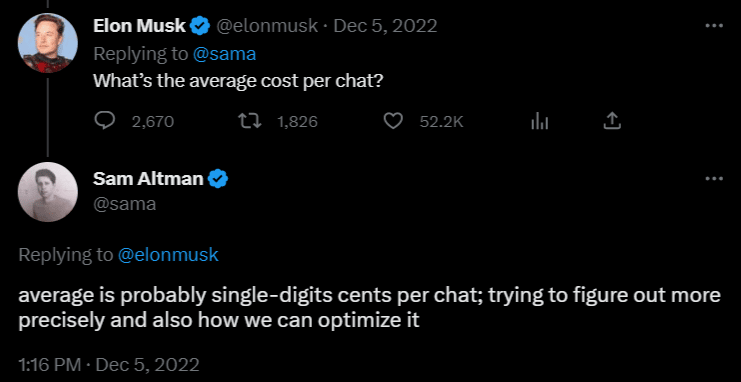Click the @sama handle under Sam Altman

(124, 204)
